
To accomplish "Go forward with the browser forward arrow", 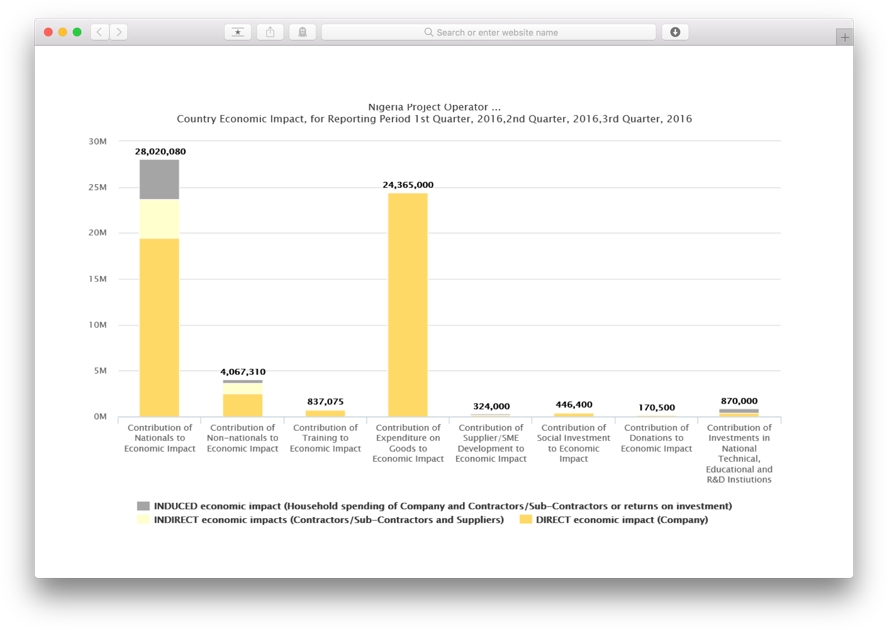I will (118, 32).
